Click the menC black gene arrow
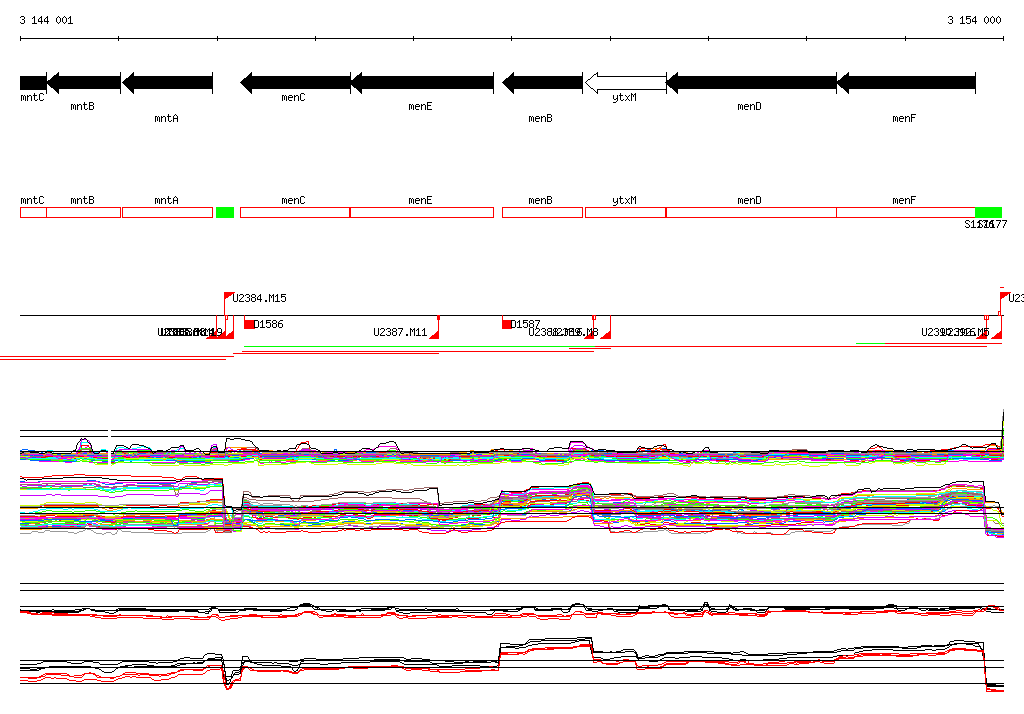This screenshot has width=1024, height=714. tap(295, 82)
